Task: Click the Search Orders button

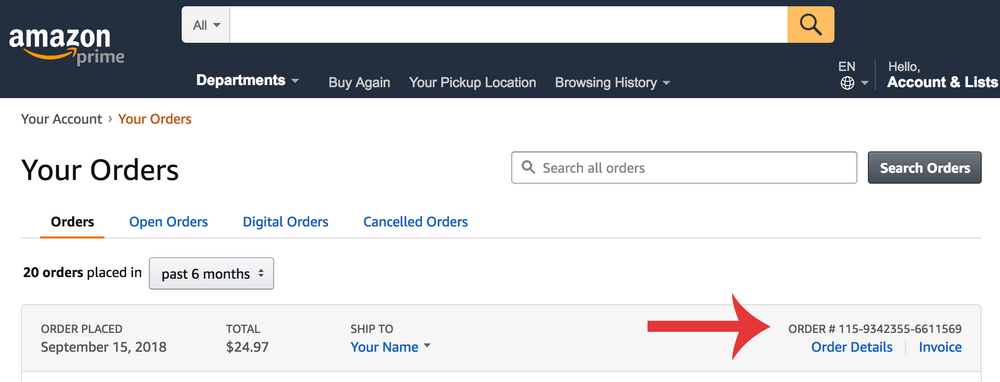Action: point(925,168)
